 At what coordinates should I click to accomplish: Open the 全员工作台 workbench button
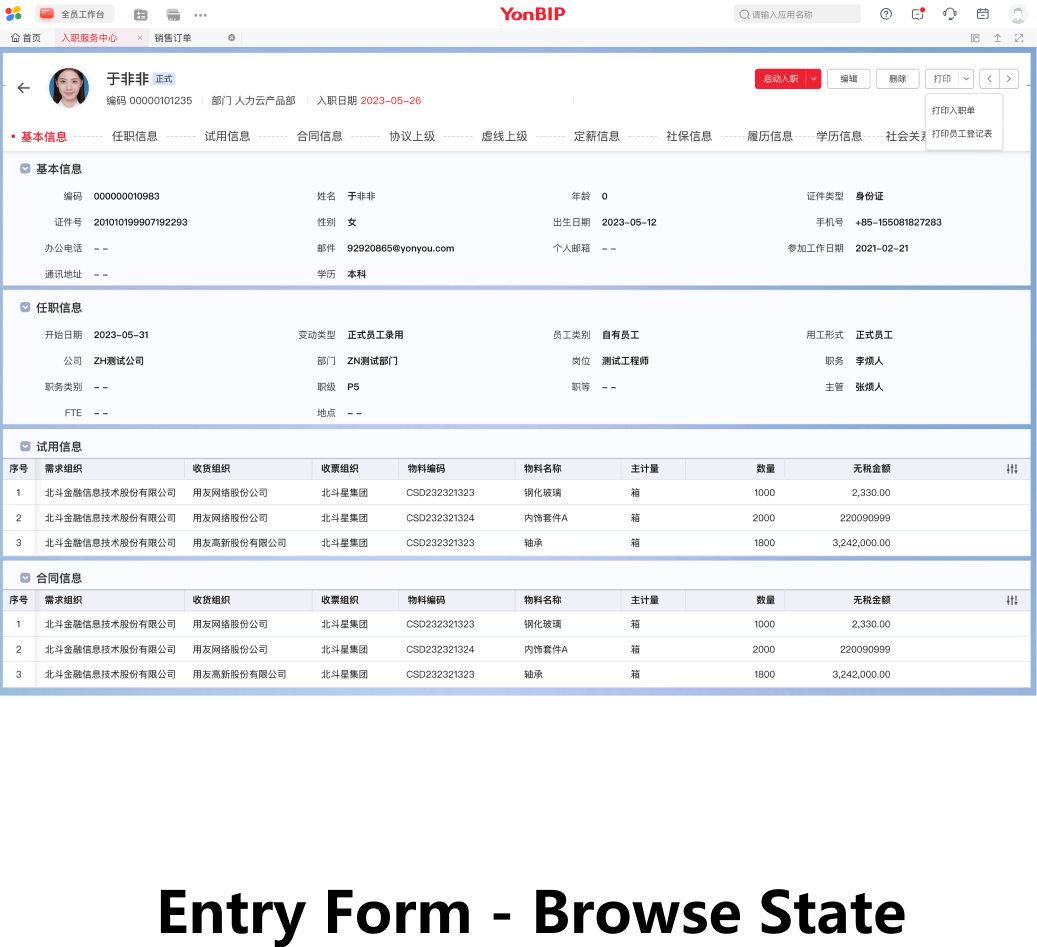[74, 14]
